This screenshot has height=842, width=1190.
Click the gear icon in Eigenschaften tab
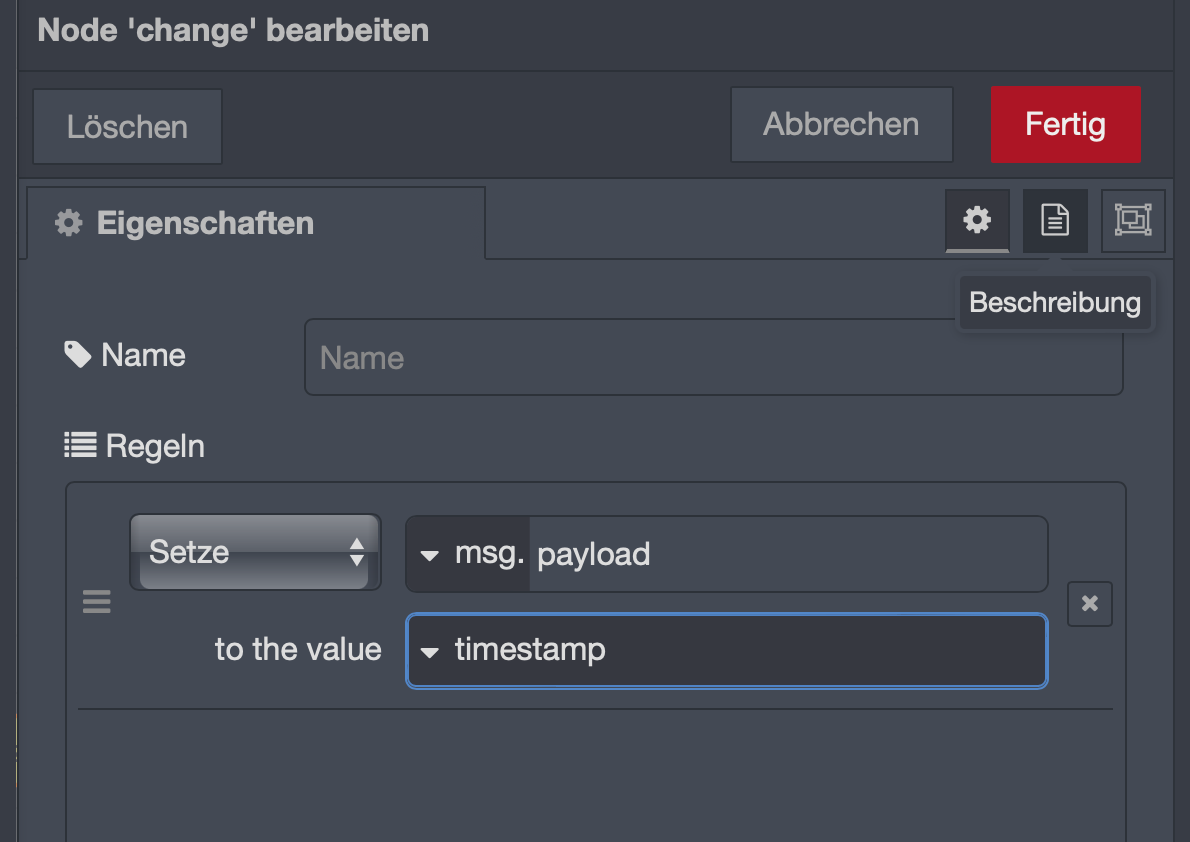68,223
